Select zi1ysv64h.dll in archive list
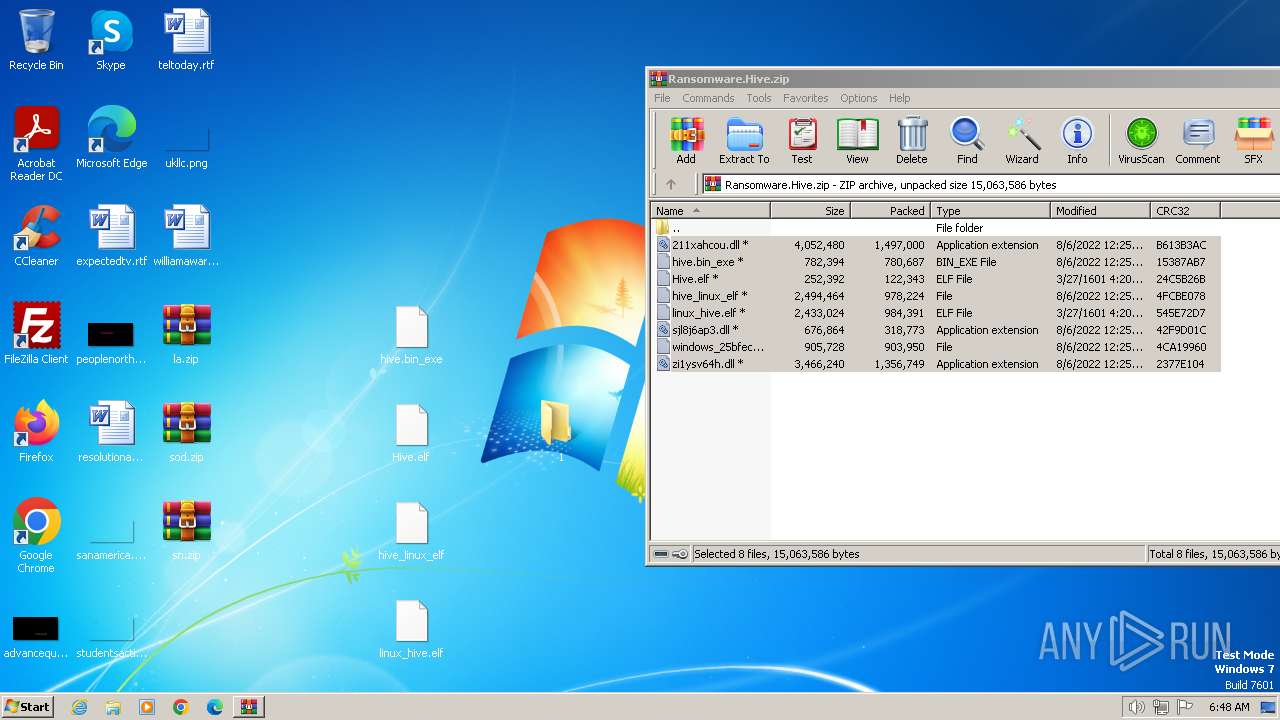Viewport: 1280px width, 720px height. 937,364
